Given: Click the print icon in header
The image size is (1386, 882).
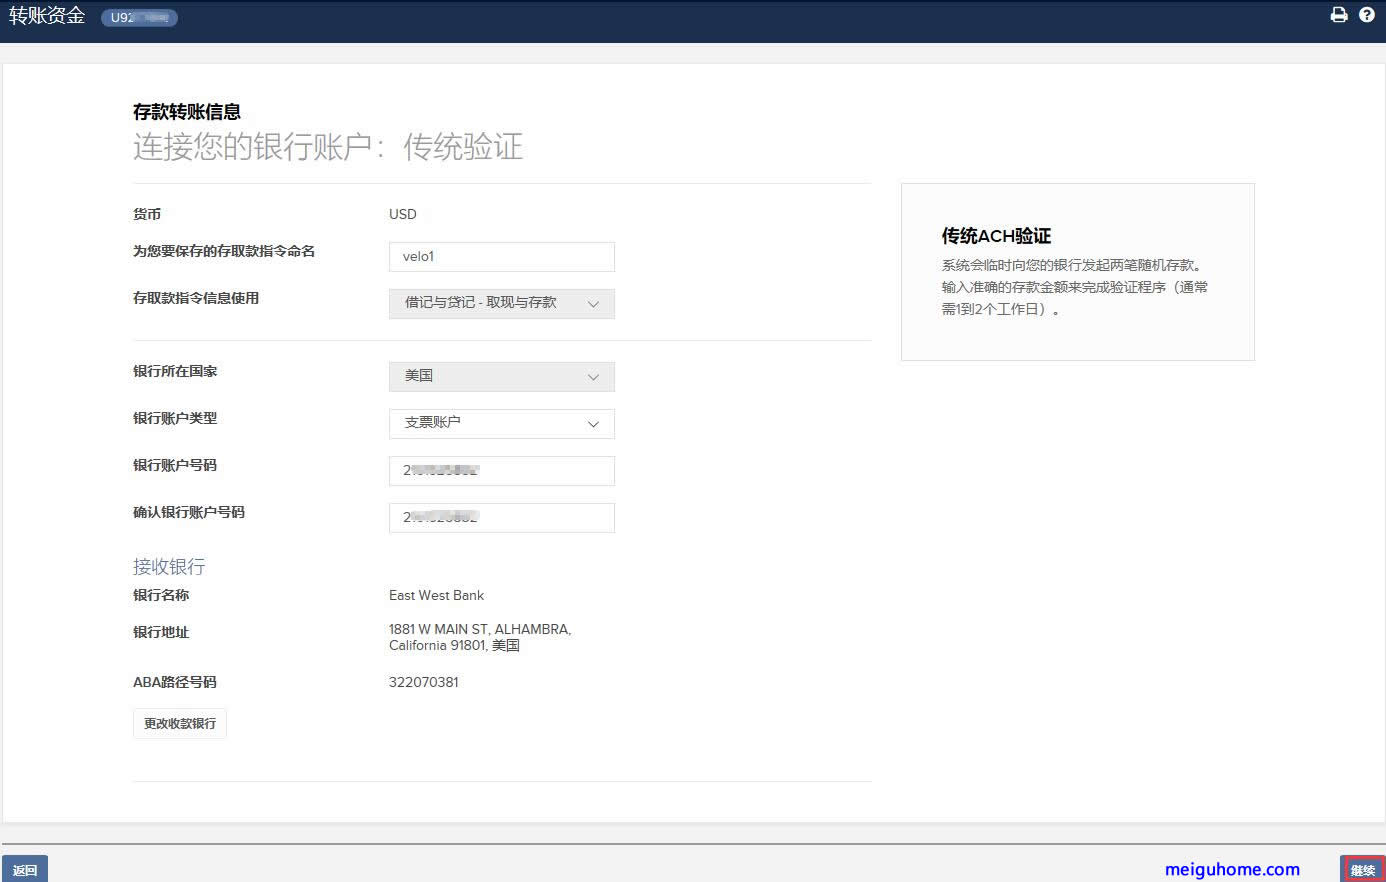Looking at the screenshot, I should click(x=1339, y=15).
